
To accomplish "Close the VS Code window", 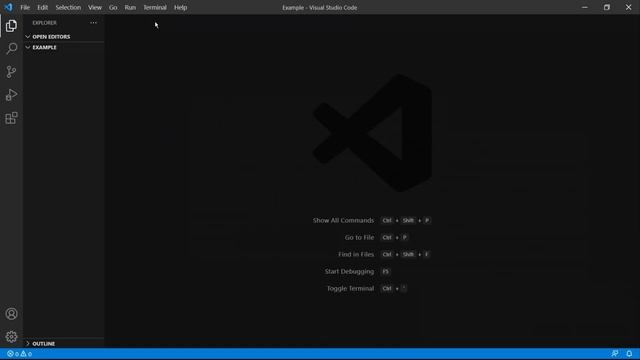I will point(629,7).
